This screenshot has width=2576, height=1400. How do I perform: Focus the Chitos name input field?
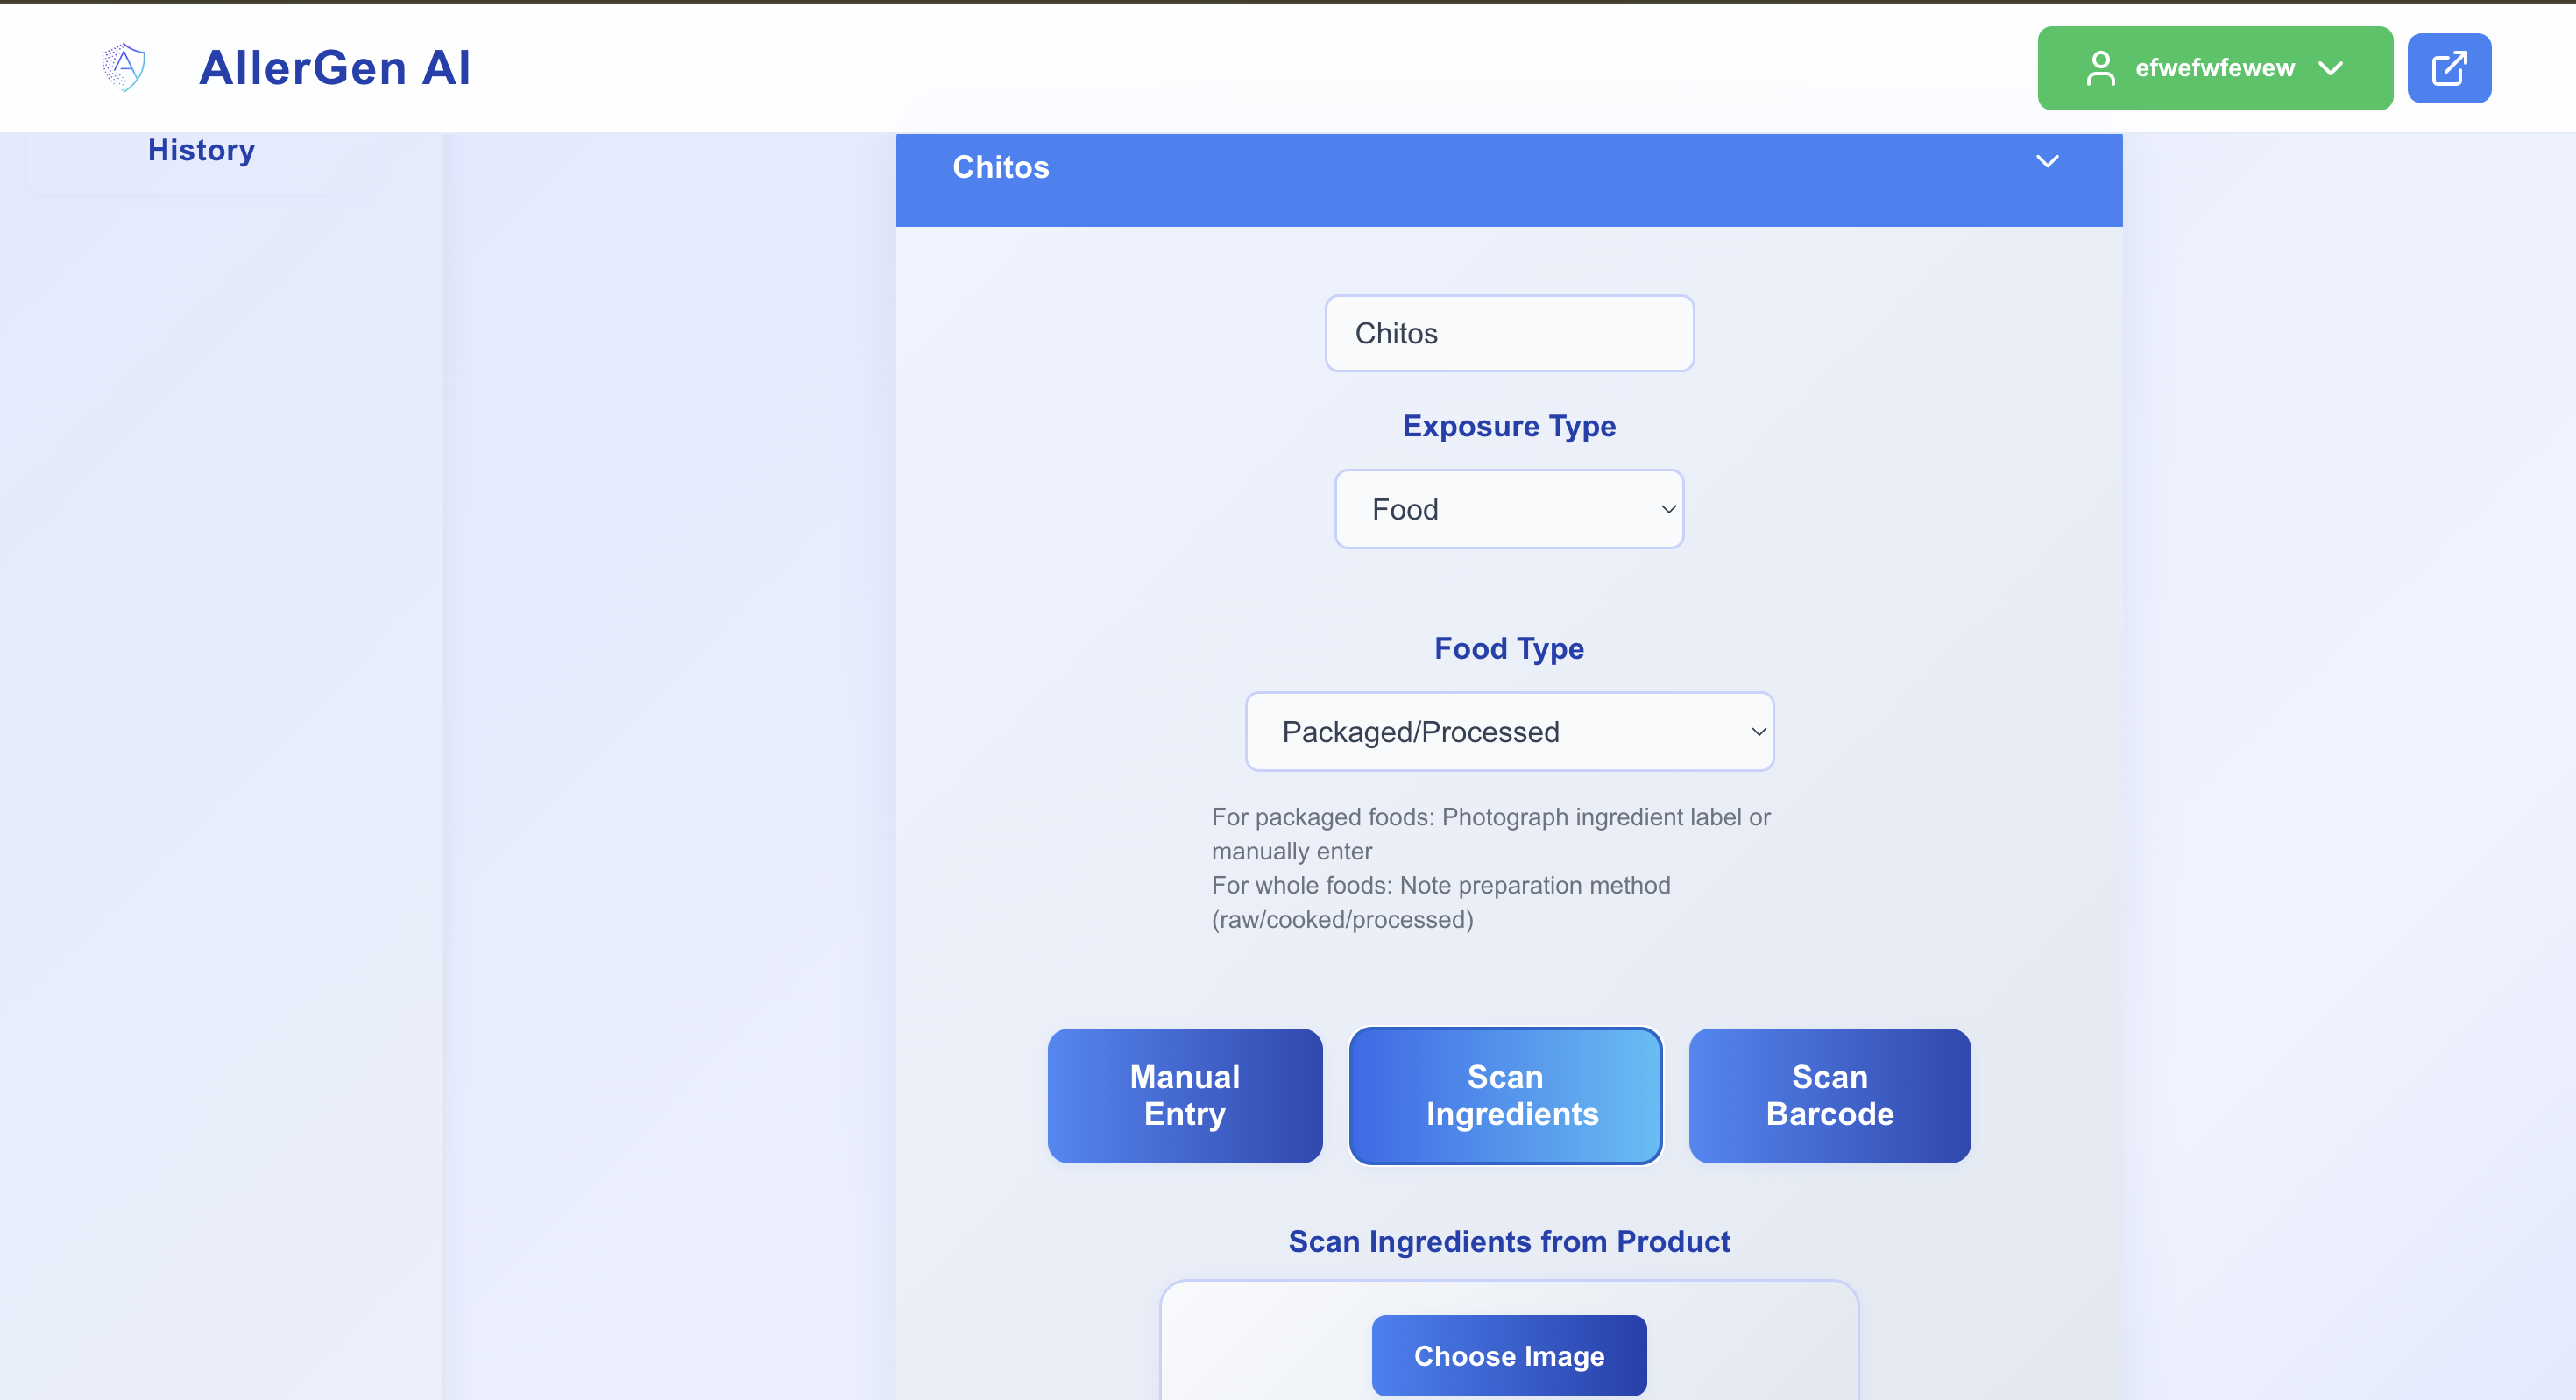[1508, 333]
